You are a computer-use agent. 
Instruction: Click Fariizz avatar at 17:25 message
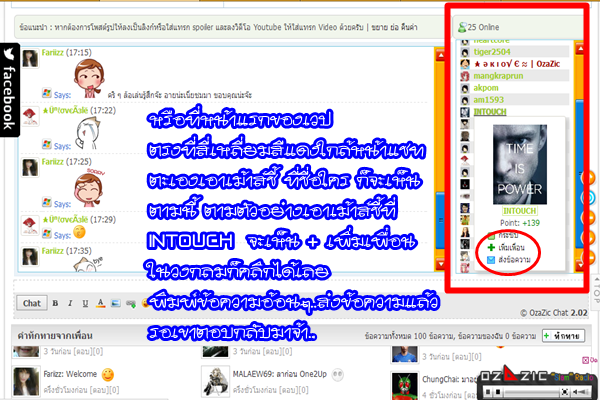tap(30, 168)
